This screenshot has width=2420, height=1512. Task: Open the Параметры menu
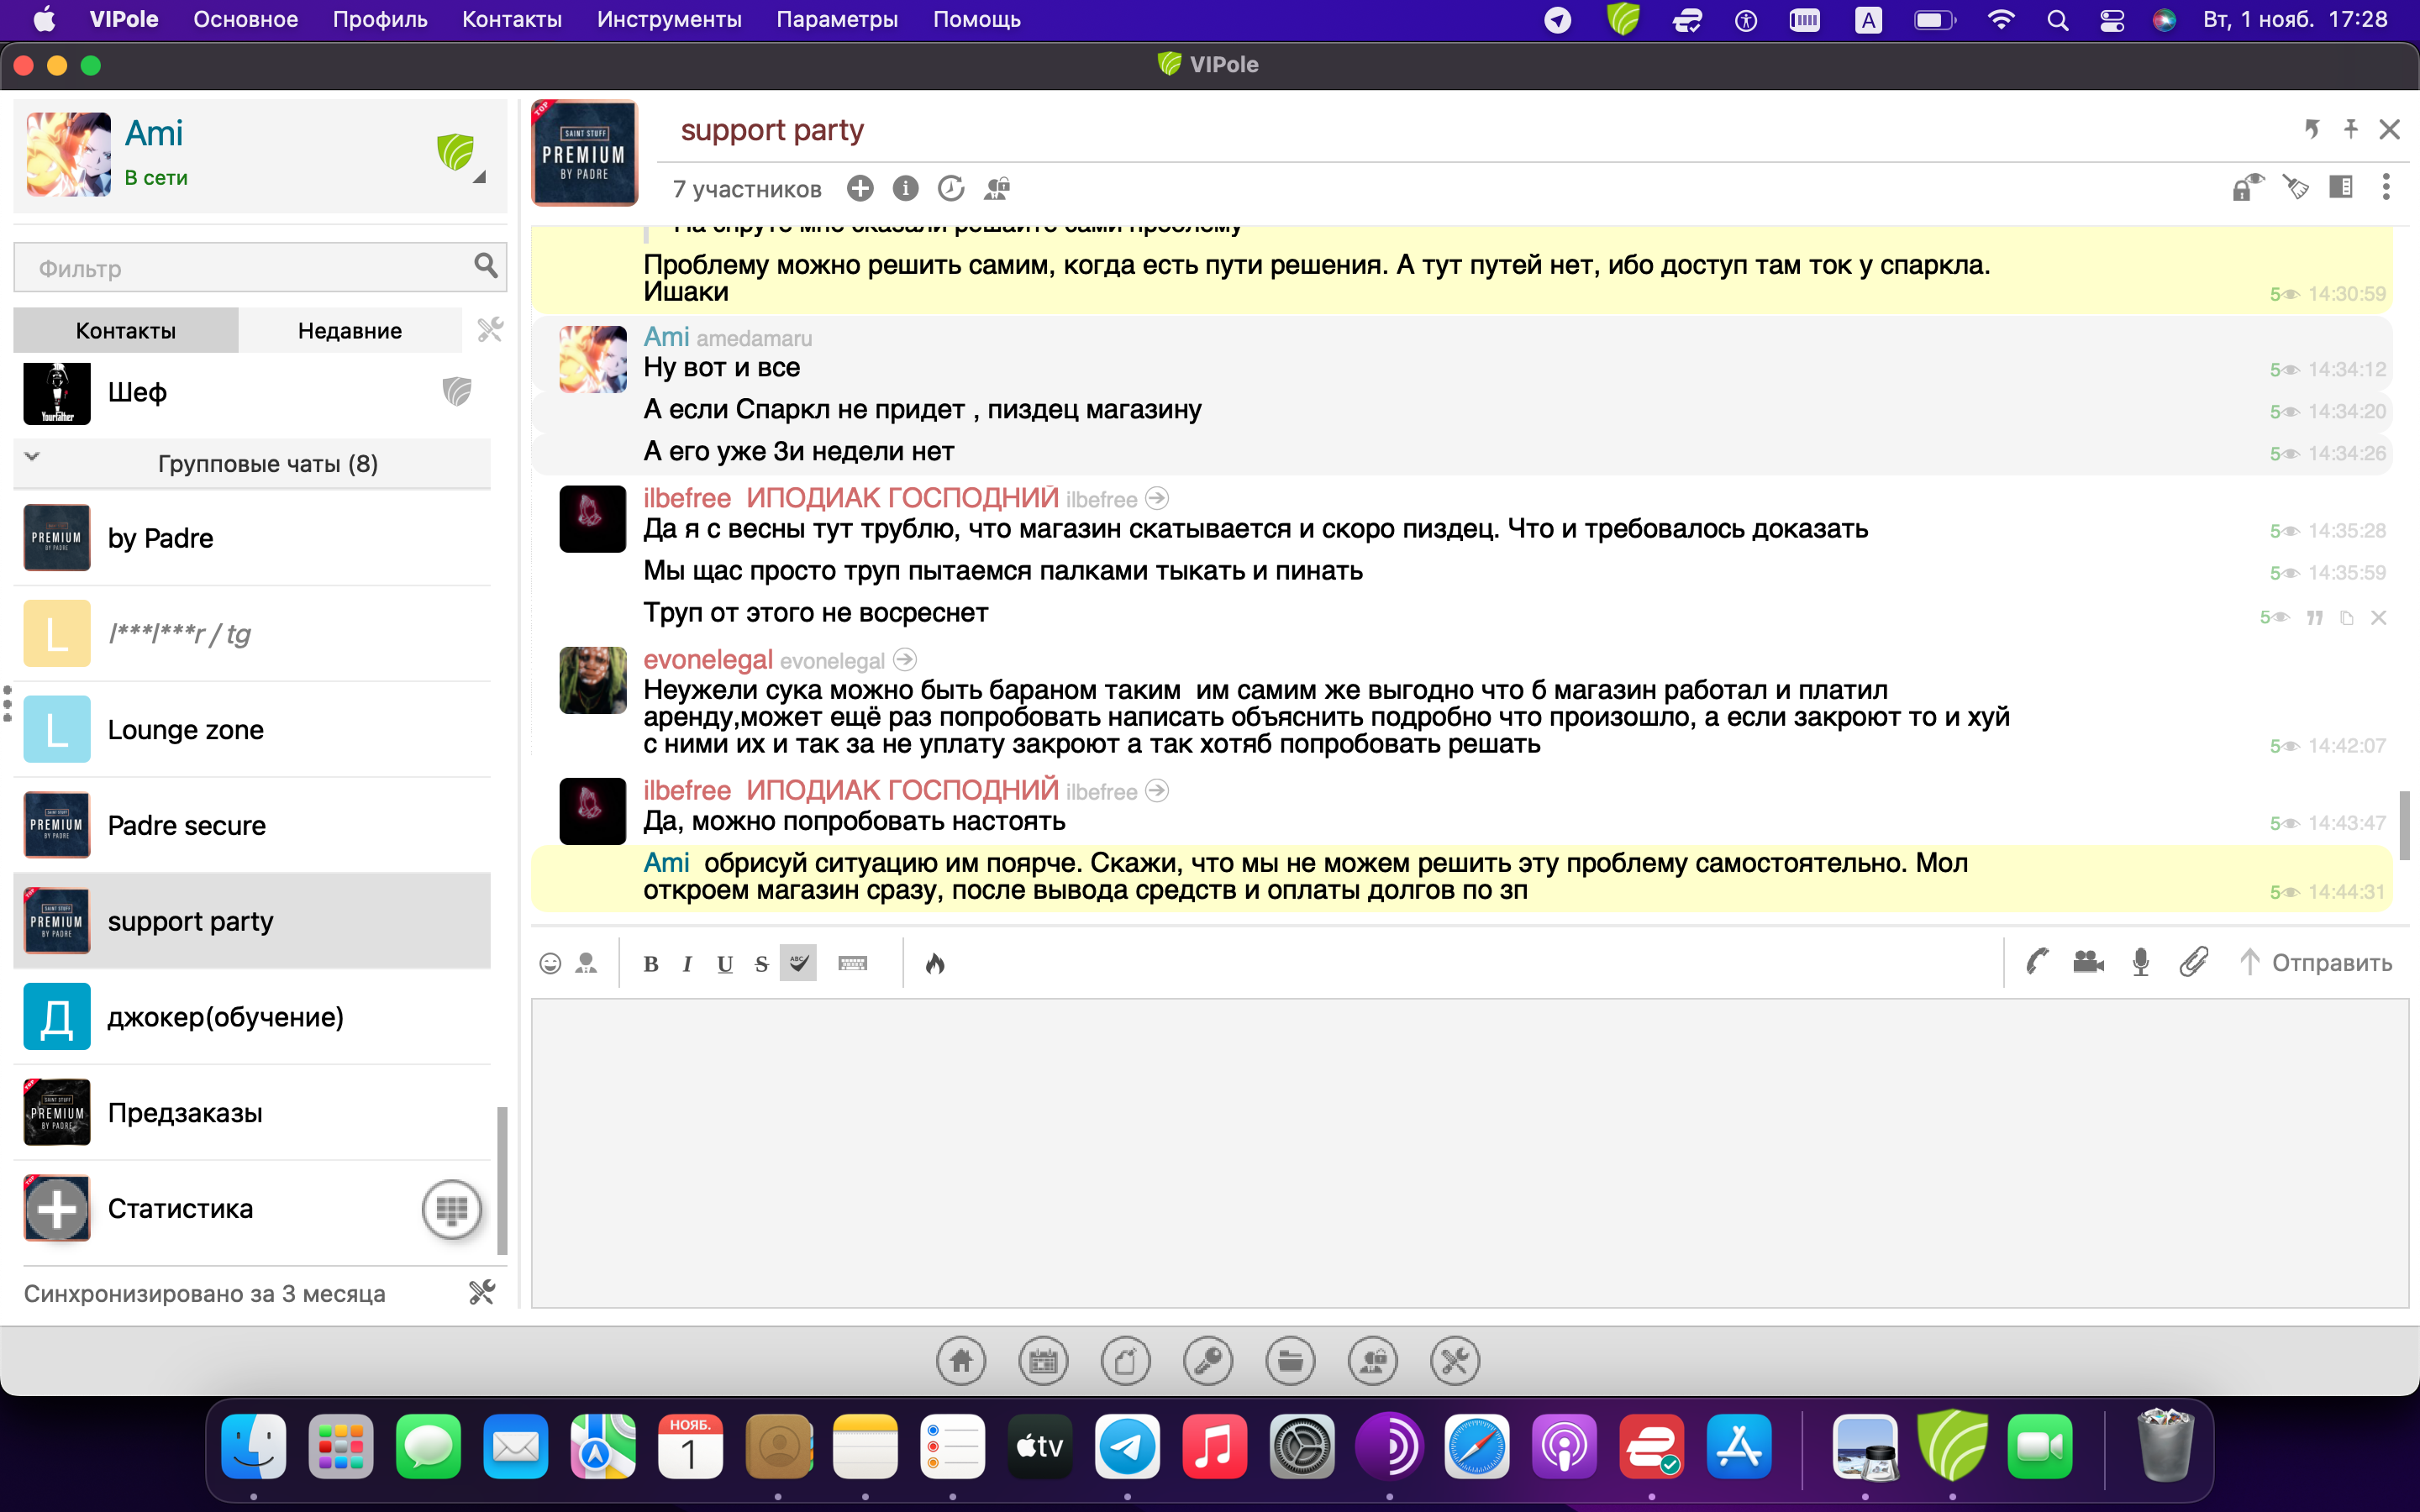tap(837, 19)
